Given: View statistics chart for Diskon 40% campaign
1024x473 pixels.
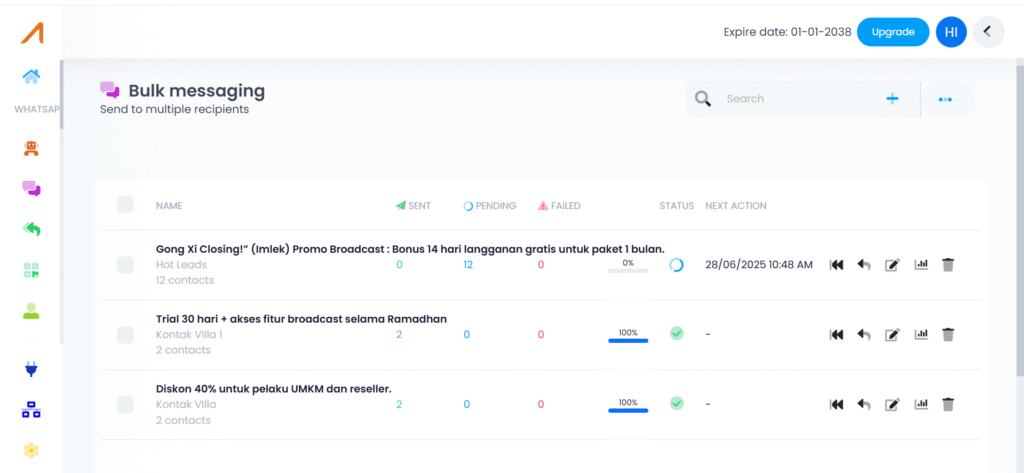Looking at the screenshot, I should pyautogui.click(x=921, y=404).
